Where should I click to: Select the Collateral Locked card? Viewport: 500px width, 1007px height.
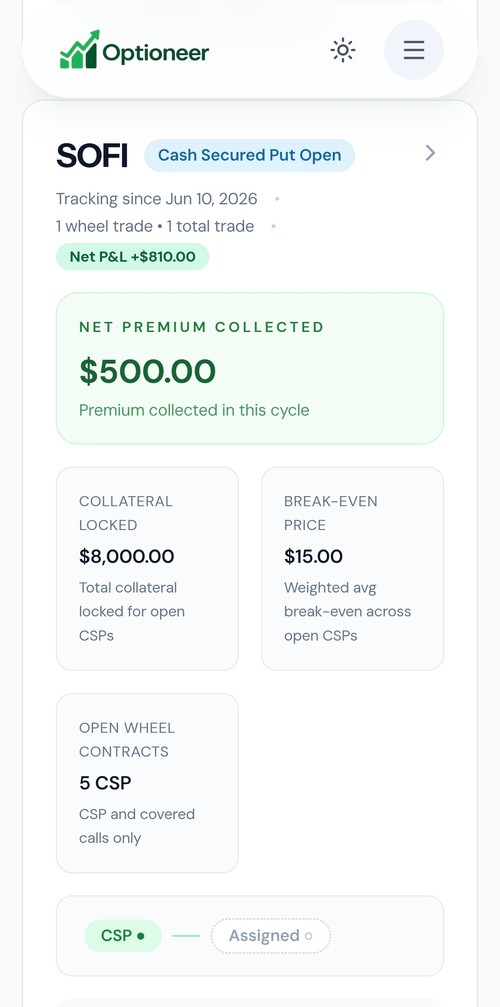pyautogui.click(x=148, y=569)
